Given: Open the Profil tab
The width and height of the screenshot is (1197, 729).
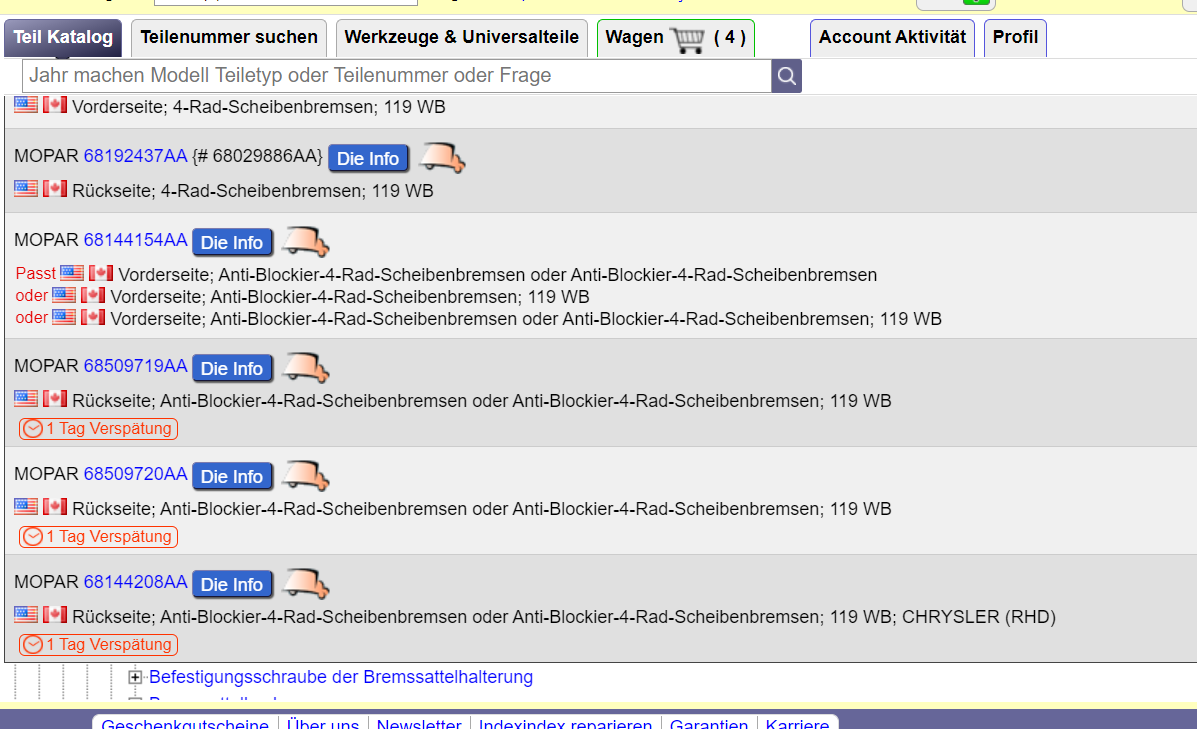Looking at the screenshot, I should coord(1015,38).
